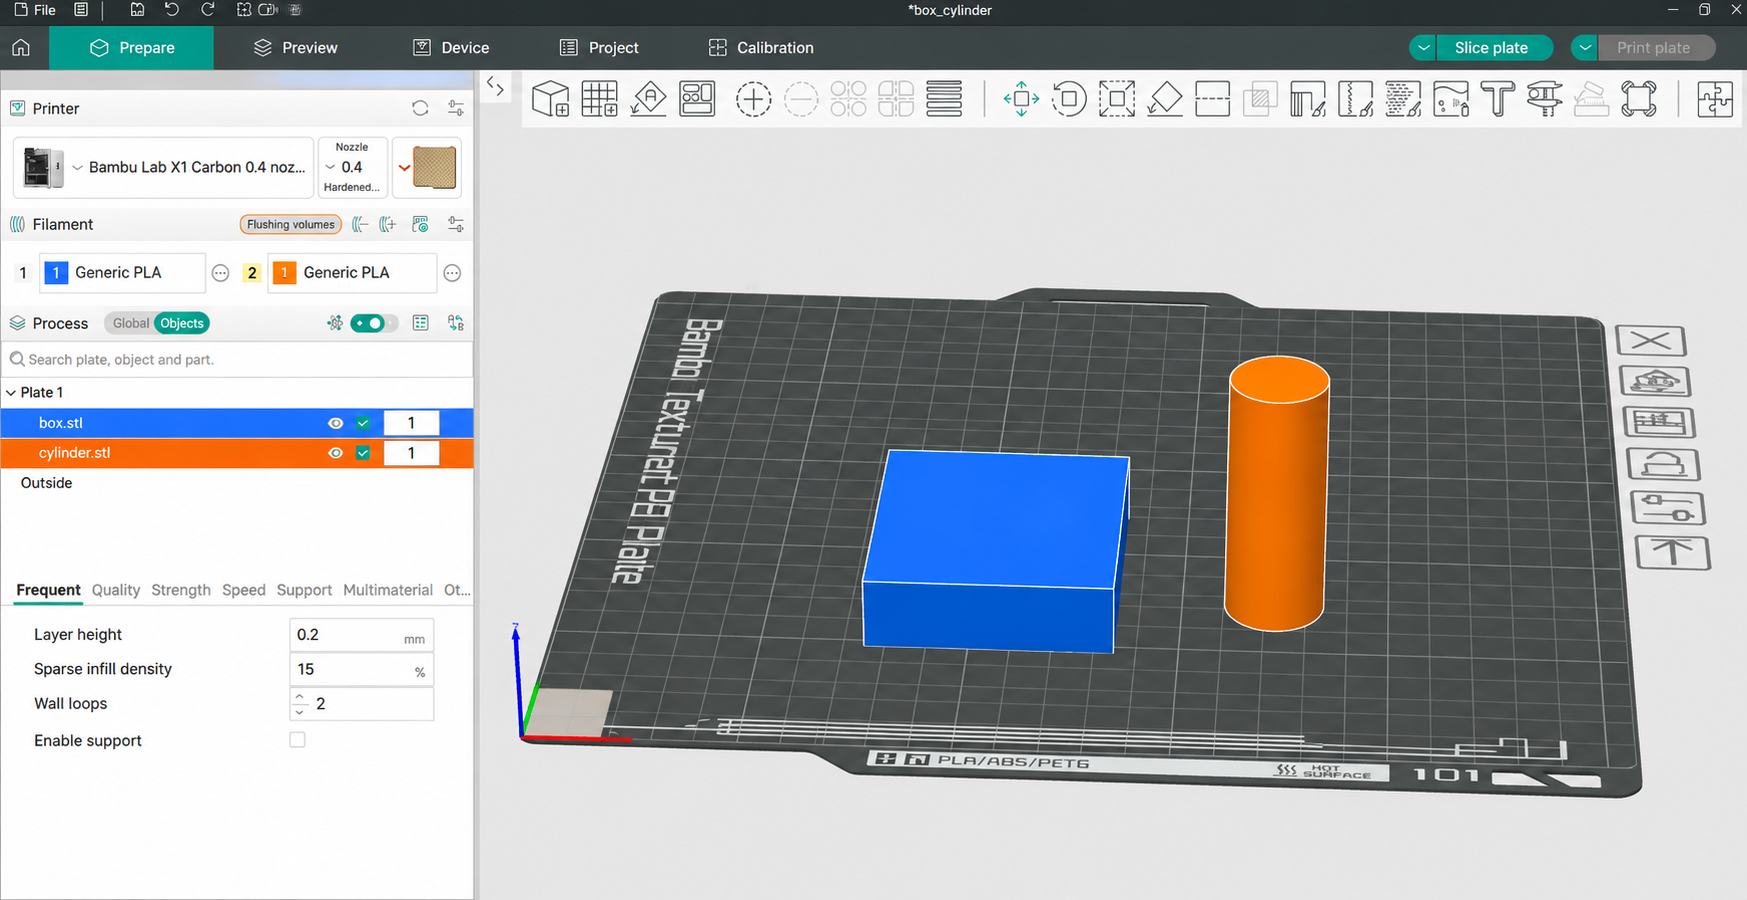
Task: Select the Move tool in toolbar
Action: click(1021, 99)
